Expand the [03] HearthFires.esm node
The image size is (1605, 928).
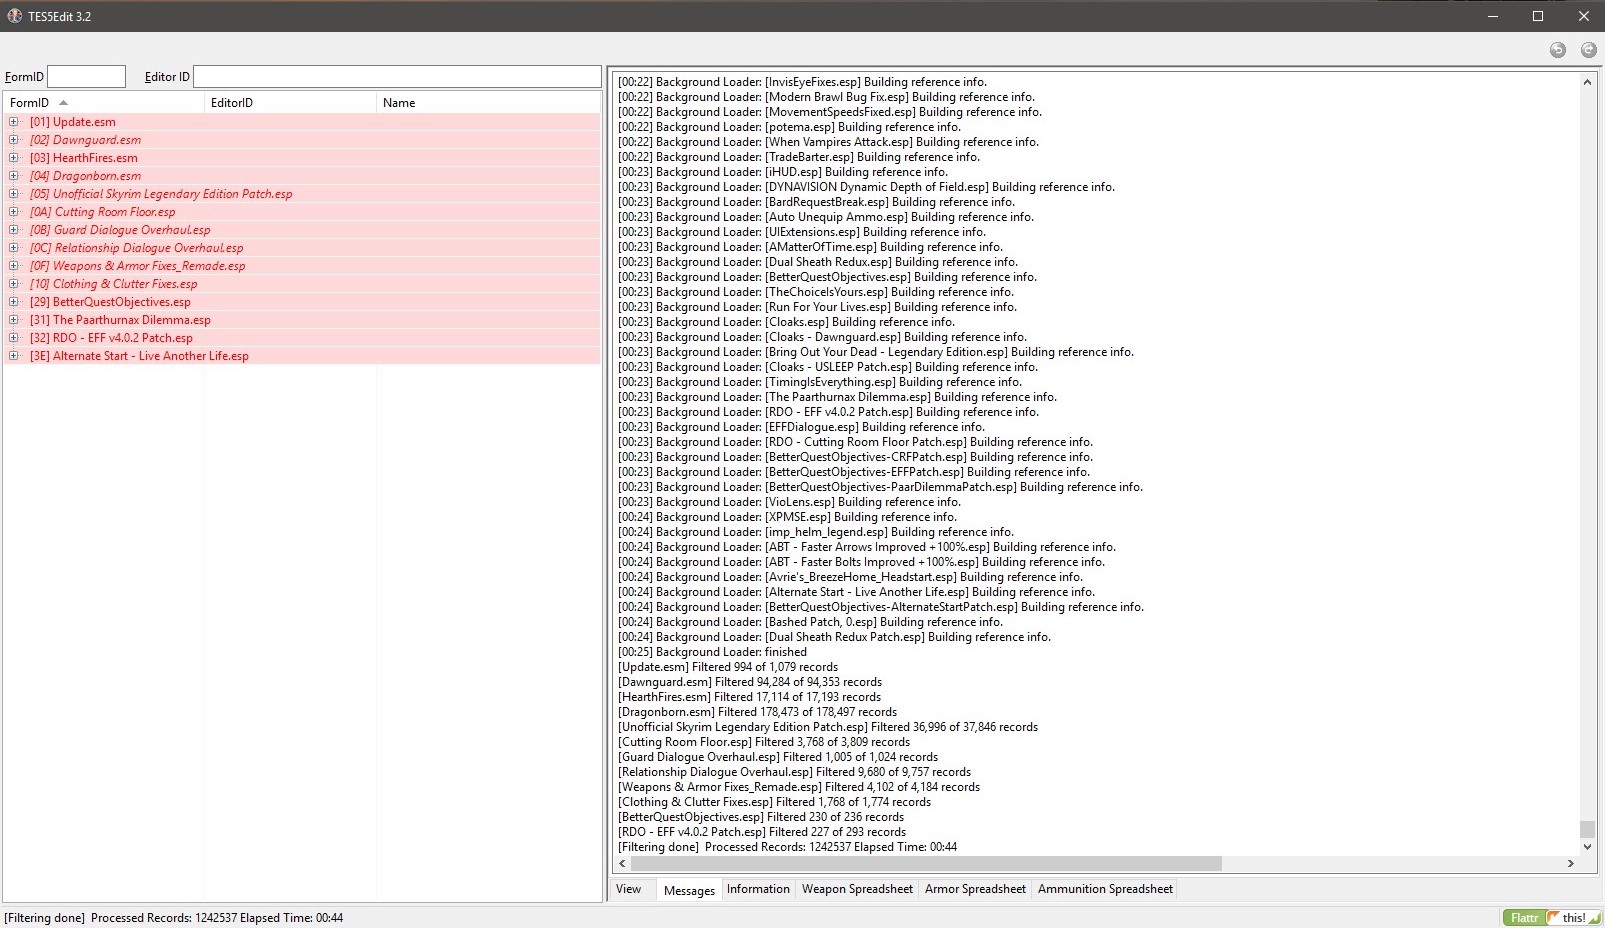click(14, 158)
